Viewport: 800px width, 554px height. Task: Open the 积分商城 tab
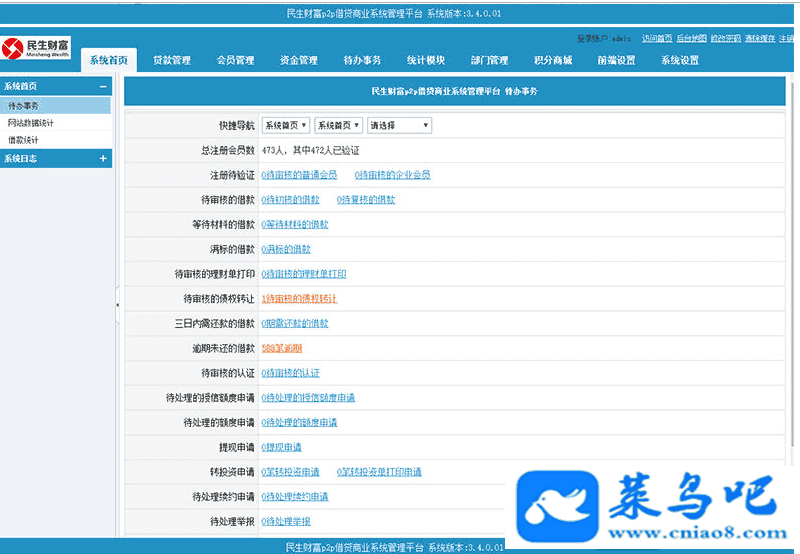[553, 60]
